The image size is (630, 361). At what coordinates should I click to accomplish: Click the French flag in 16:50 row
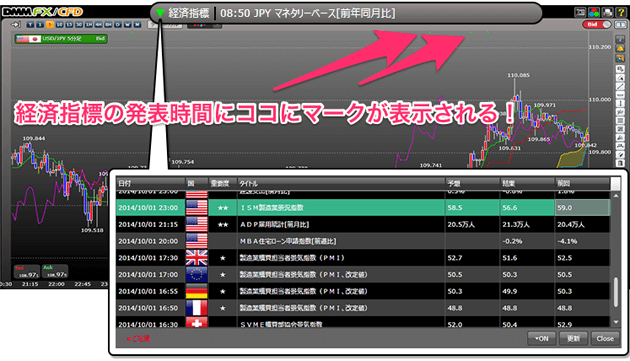[196, 308]
